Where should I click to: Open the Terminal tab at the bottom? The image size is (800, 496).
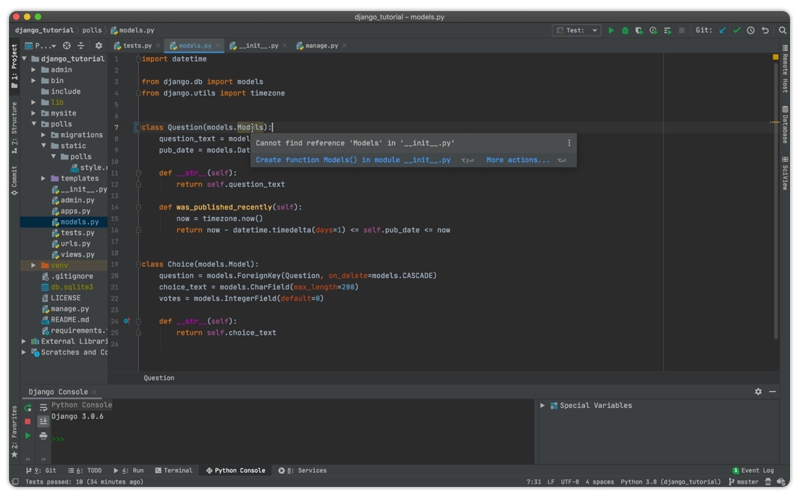click(174, 470)
